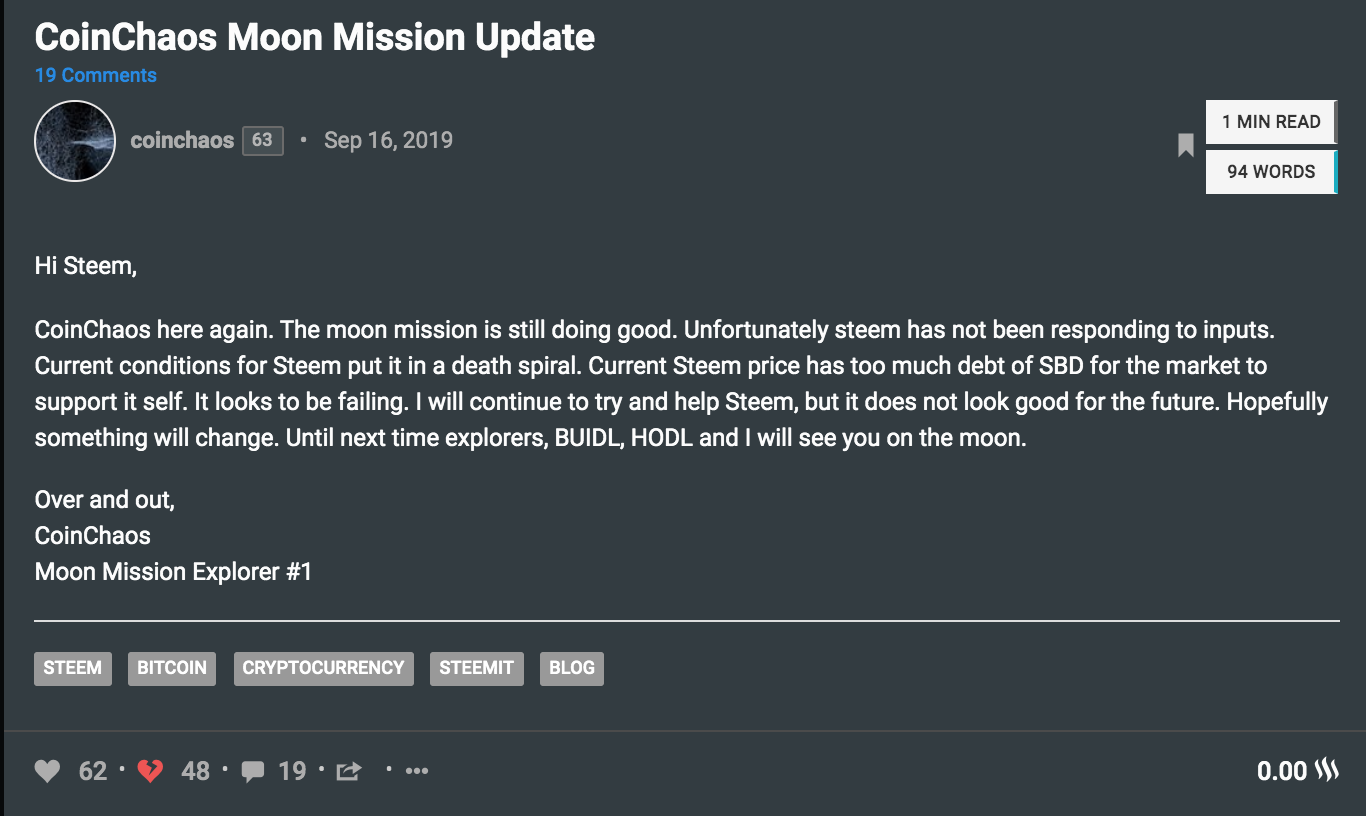This screenshot has height=816, width=1366.
Task: Select the BITCOIN tag
Action: [x=172, y=668]
